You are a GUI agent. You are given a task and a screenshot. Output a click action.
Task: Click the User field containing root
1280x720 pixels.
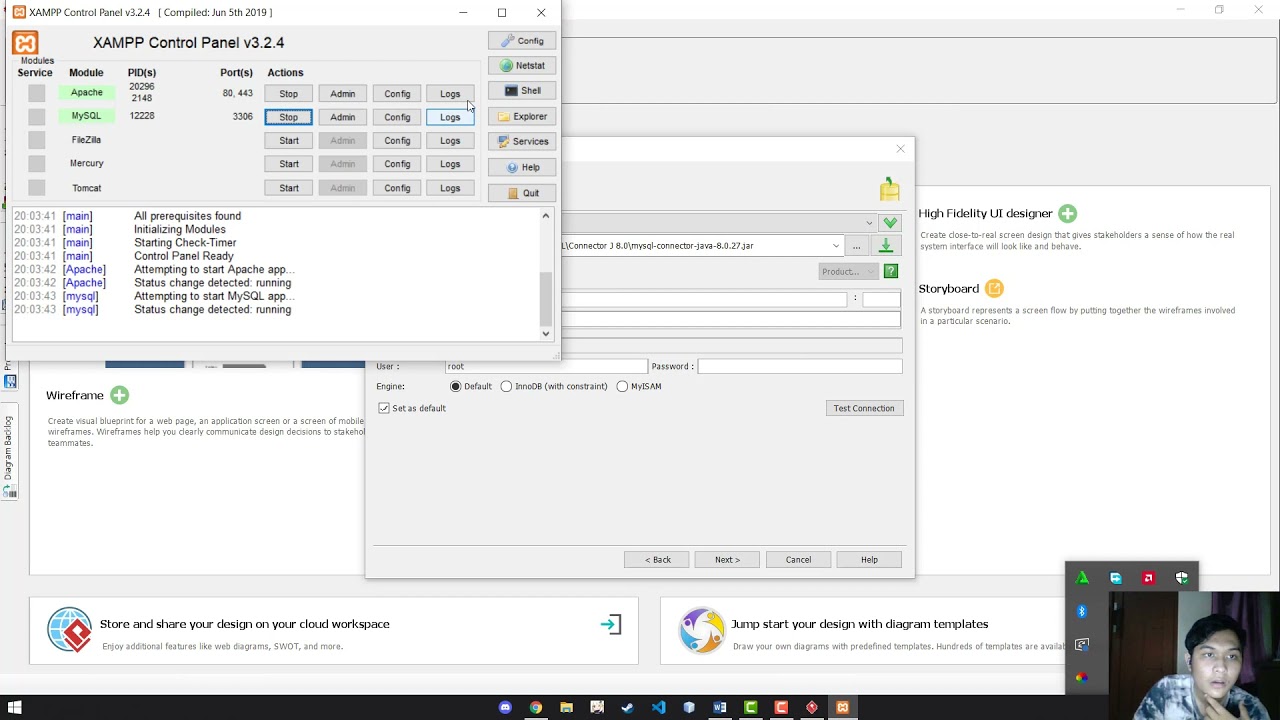(546, 366)
